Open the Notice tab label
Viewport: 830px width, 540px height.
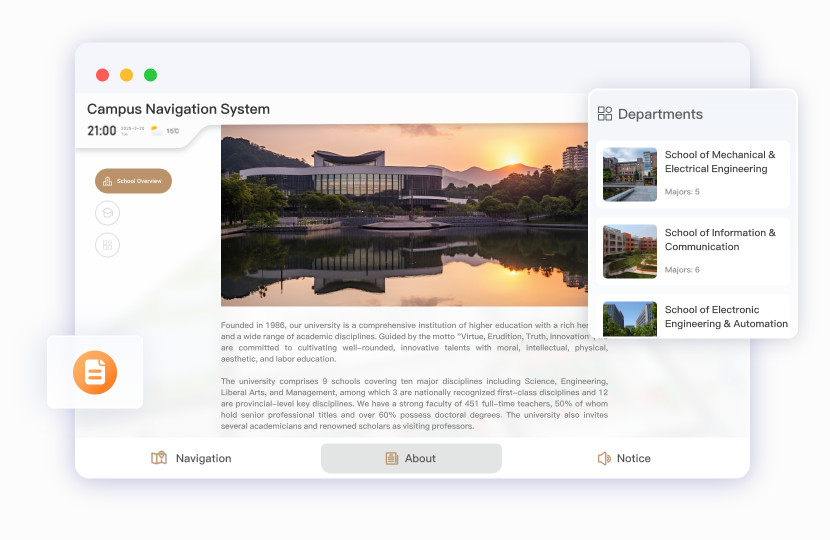click(x=633, y=458)
